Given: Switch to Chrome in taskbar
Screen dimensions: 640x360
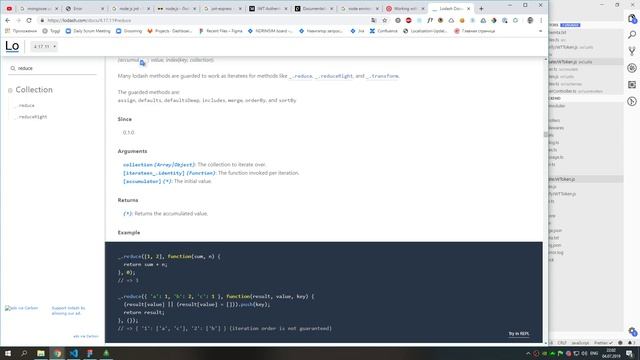Looking at the screenshot, I should 58,353.
